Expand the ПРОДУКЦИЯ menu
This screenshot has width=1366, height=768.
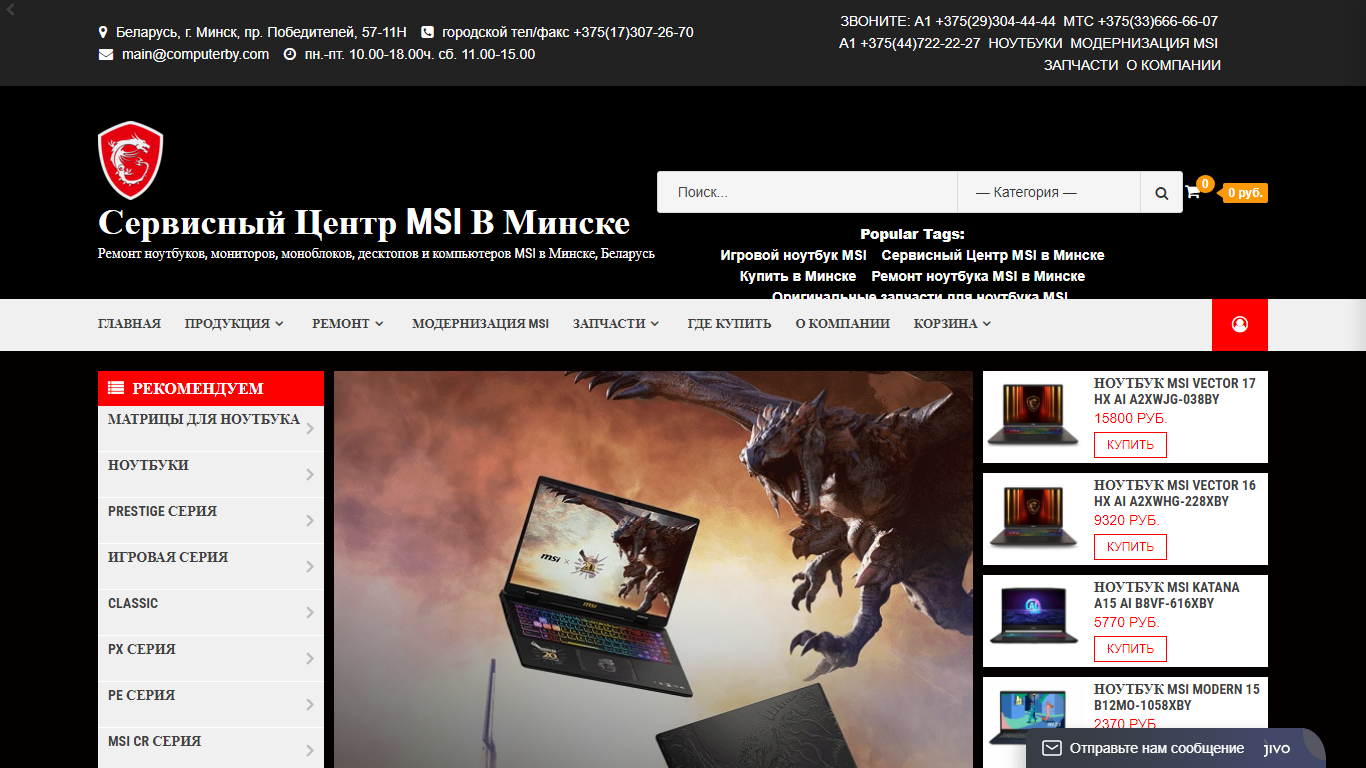[235, 324]
